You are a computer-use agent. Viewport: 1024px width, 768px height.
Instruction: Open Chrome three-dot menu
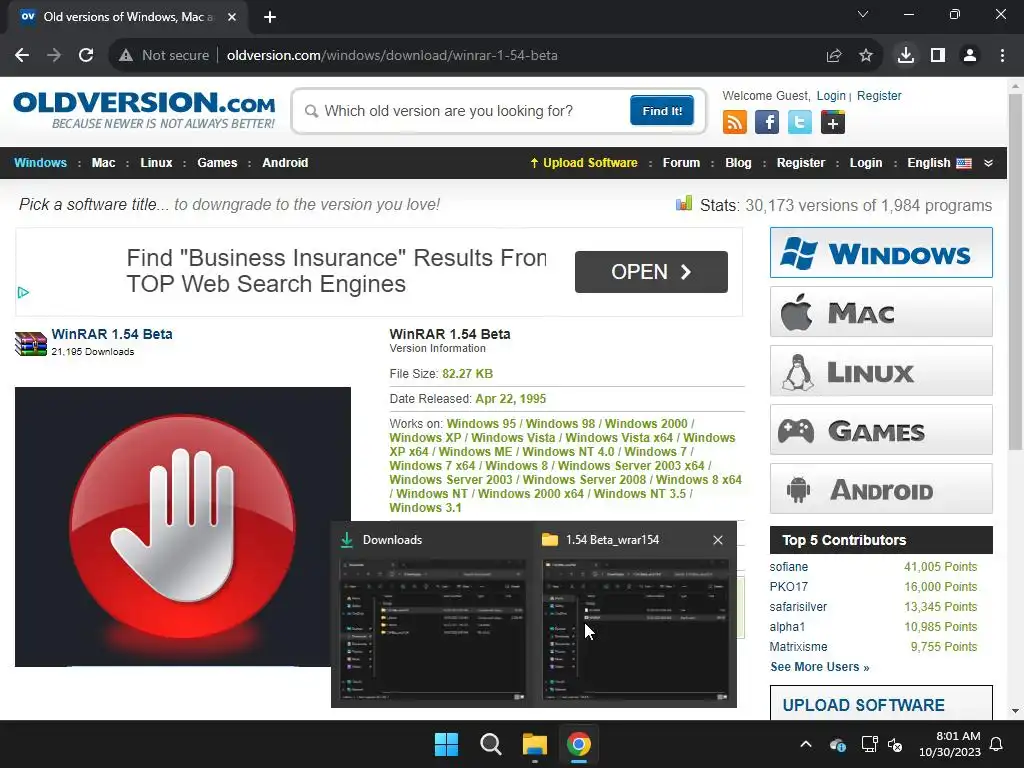(1002, 56)
